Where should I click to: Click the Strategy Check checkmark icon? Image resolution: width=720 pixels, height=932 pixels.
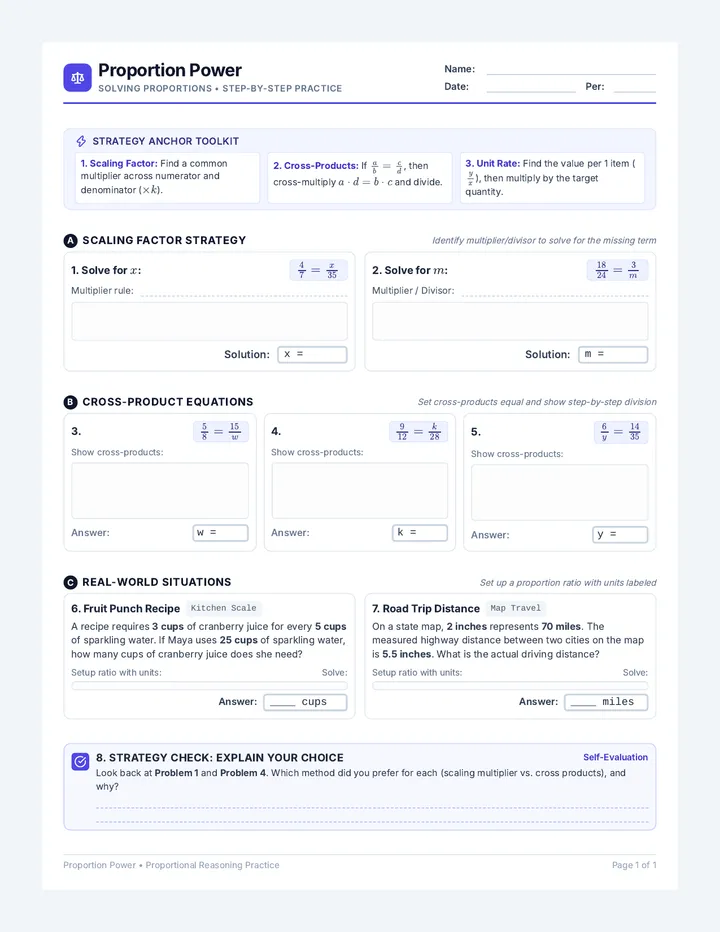[80, 761]
